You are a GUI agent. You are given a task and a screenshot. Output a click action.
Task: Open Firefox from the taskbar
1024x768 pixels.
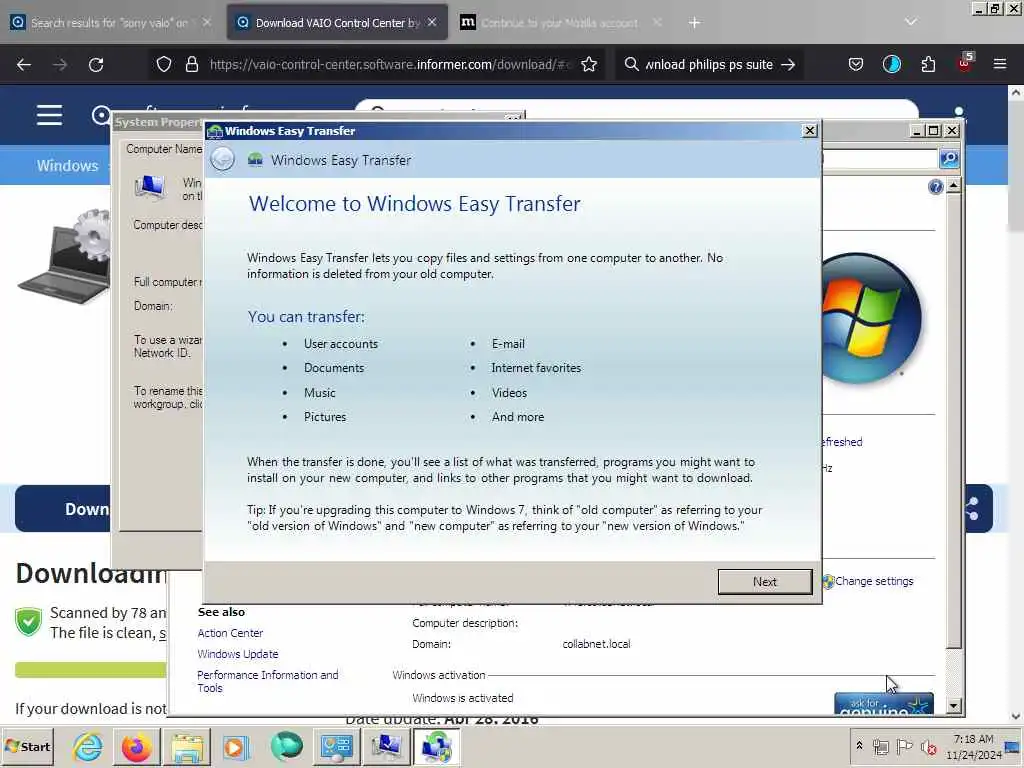tap(136, 747)
